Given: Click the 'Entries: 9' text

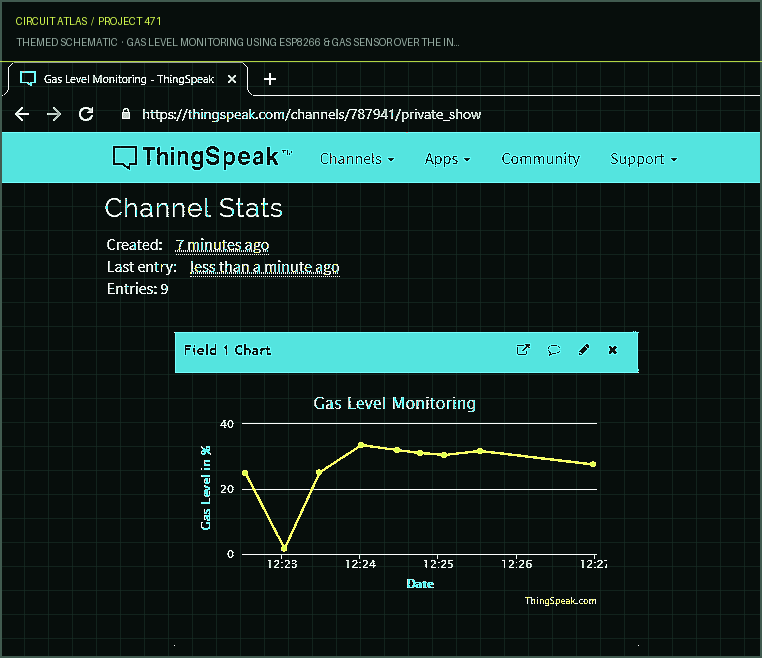Looking at the screenshot, I should [138, 289].
